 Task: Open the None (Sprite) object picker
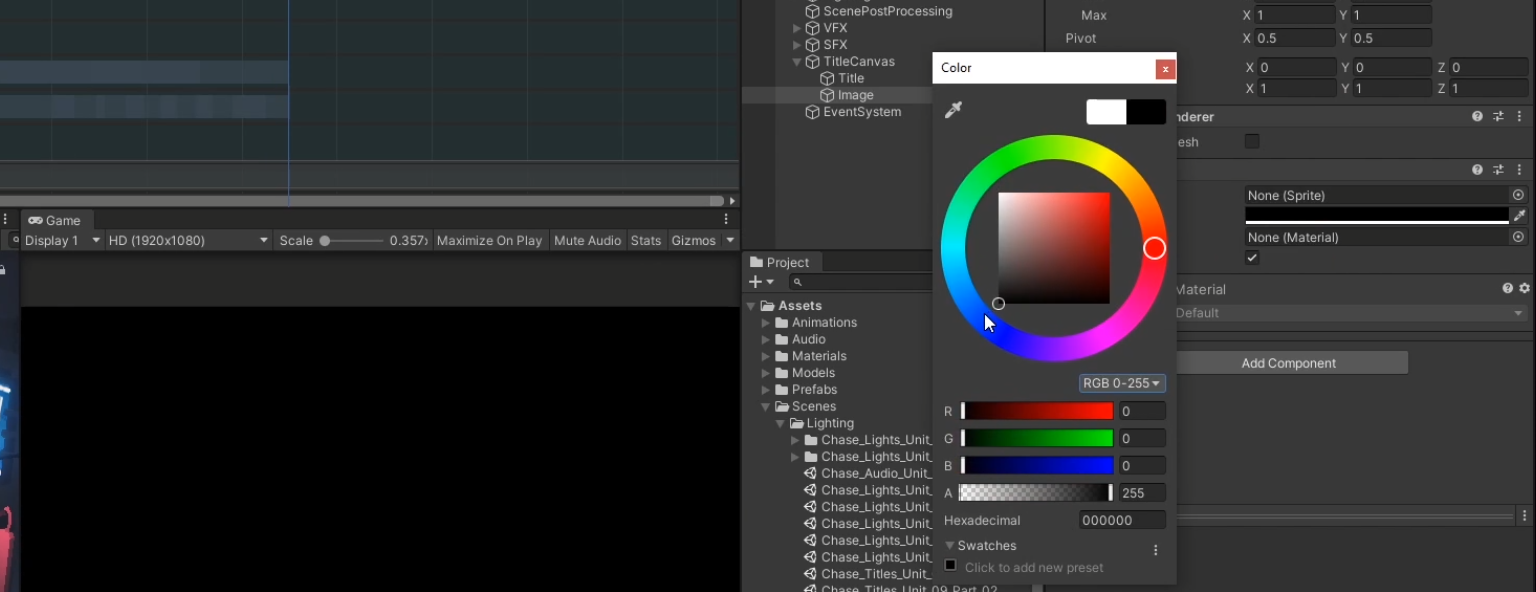tap(1518, 196)
